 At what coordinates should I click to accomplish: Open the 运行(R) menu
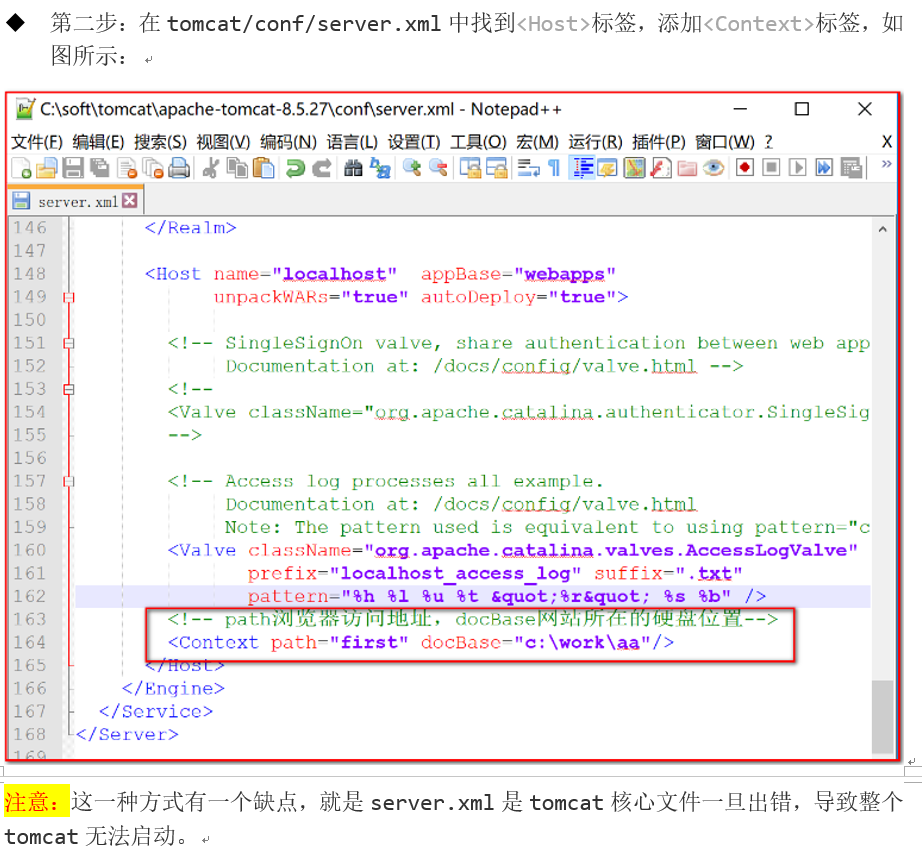click(595, 142)
